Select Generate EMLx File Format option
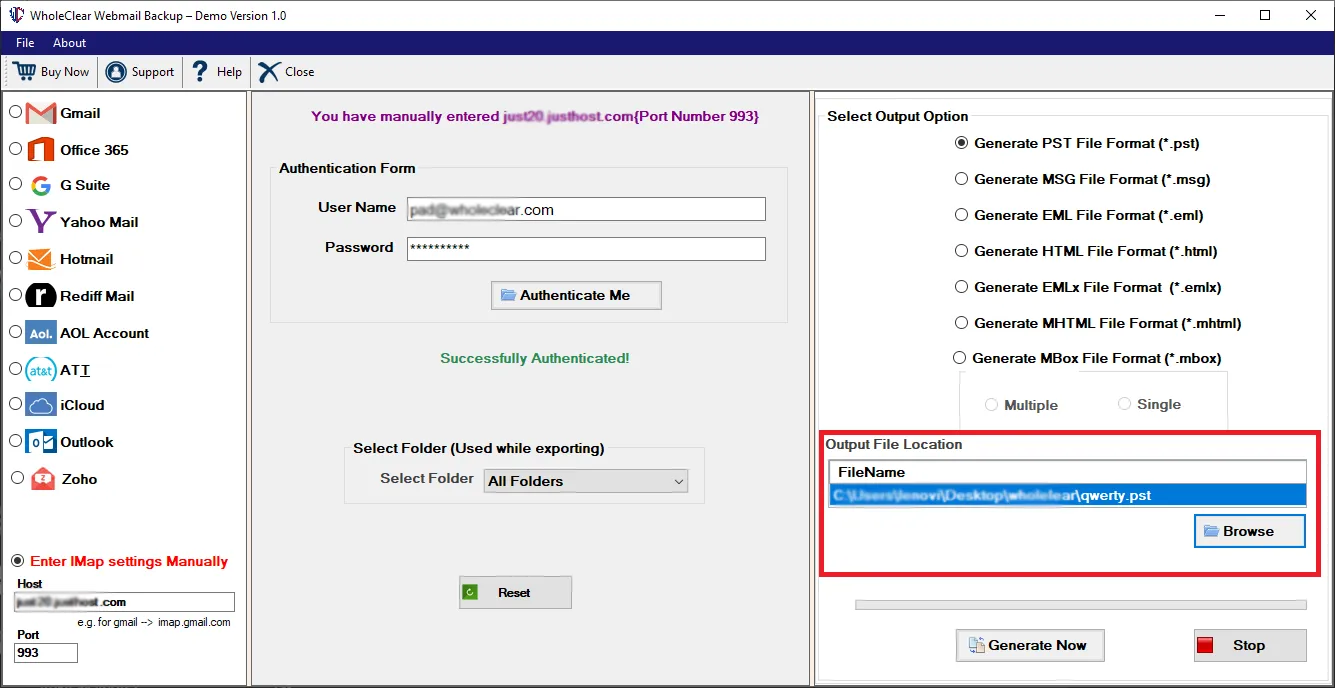 [x=961, y=287]
